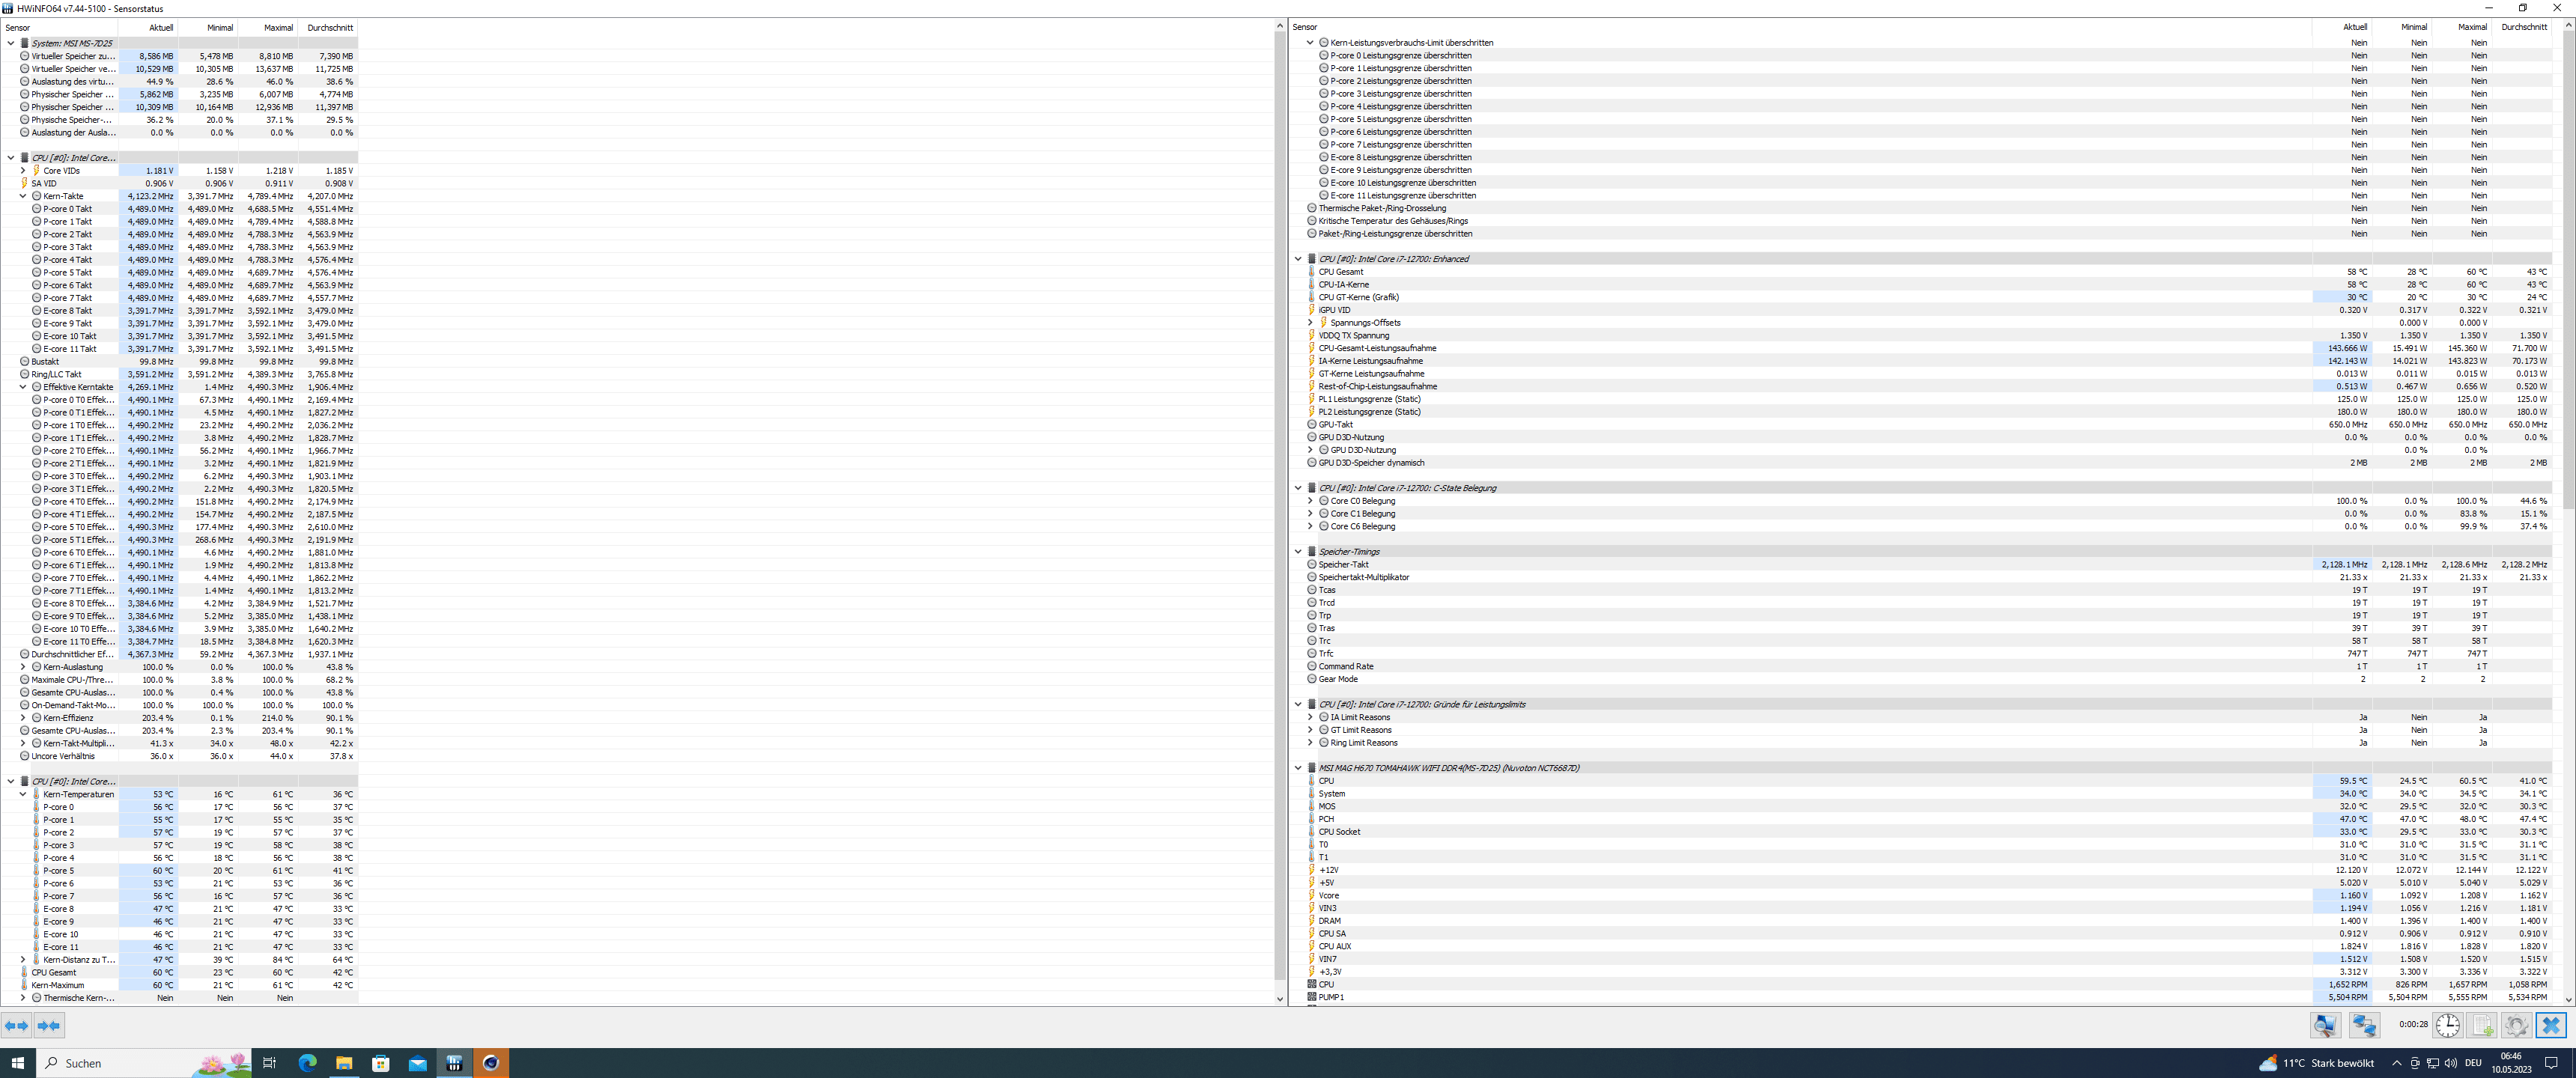
Task: Select the SA VID sensor row
Action: [179, 183]
